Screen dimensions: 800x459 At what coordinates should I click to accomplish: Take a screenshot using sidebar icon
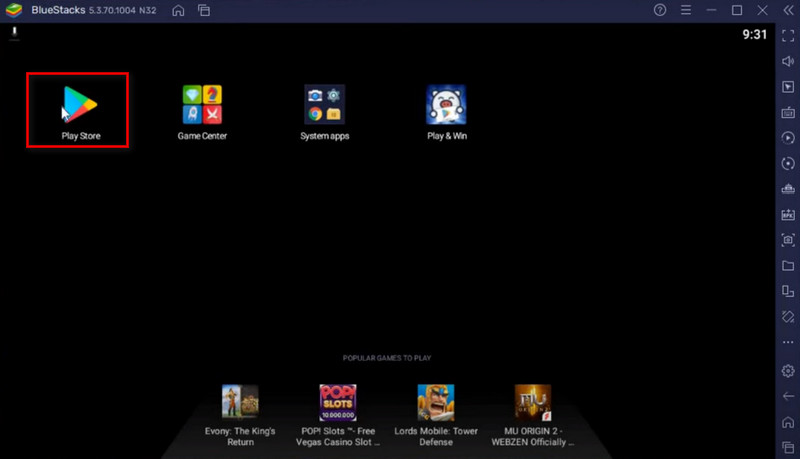click(x=788, y=240)
